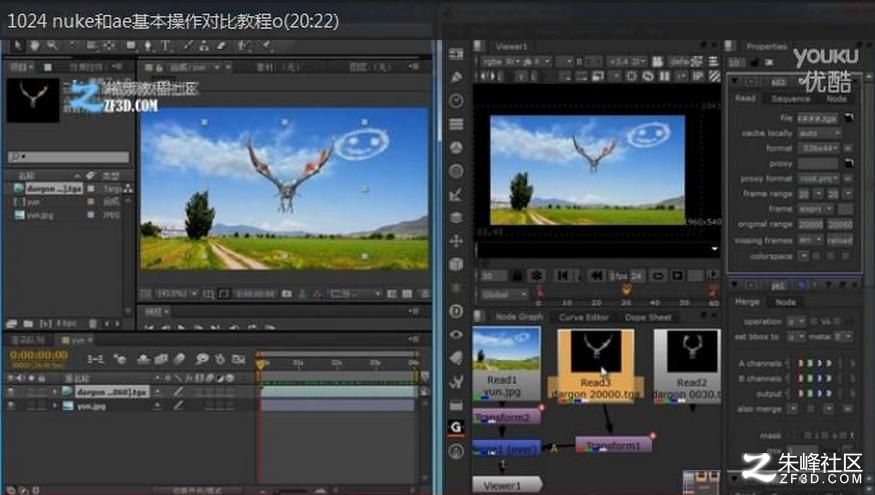The image size is (875, 495).
Task: Click AE viewer snapshot camera icon
Action: (286, 294)
